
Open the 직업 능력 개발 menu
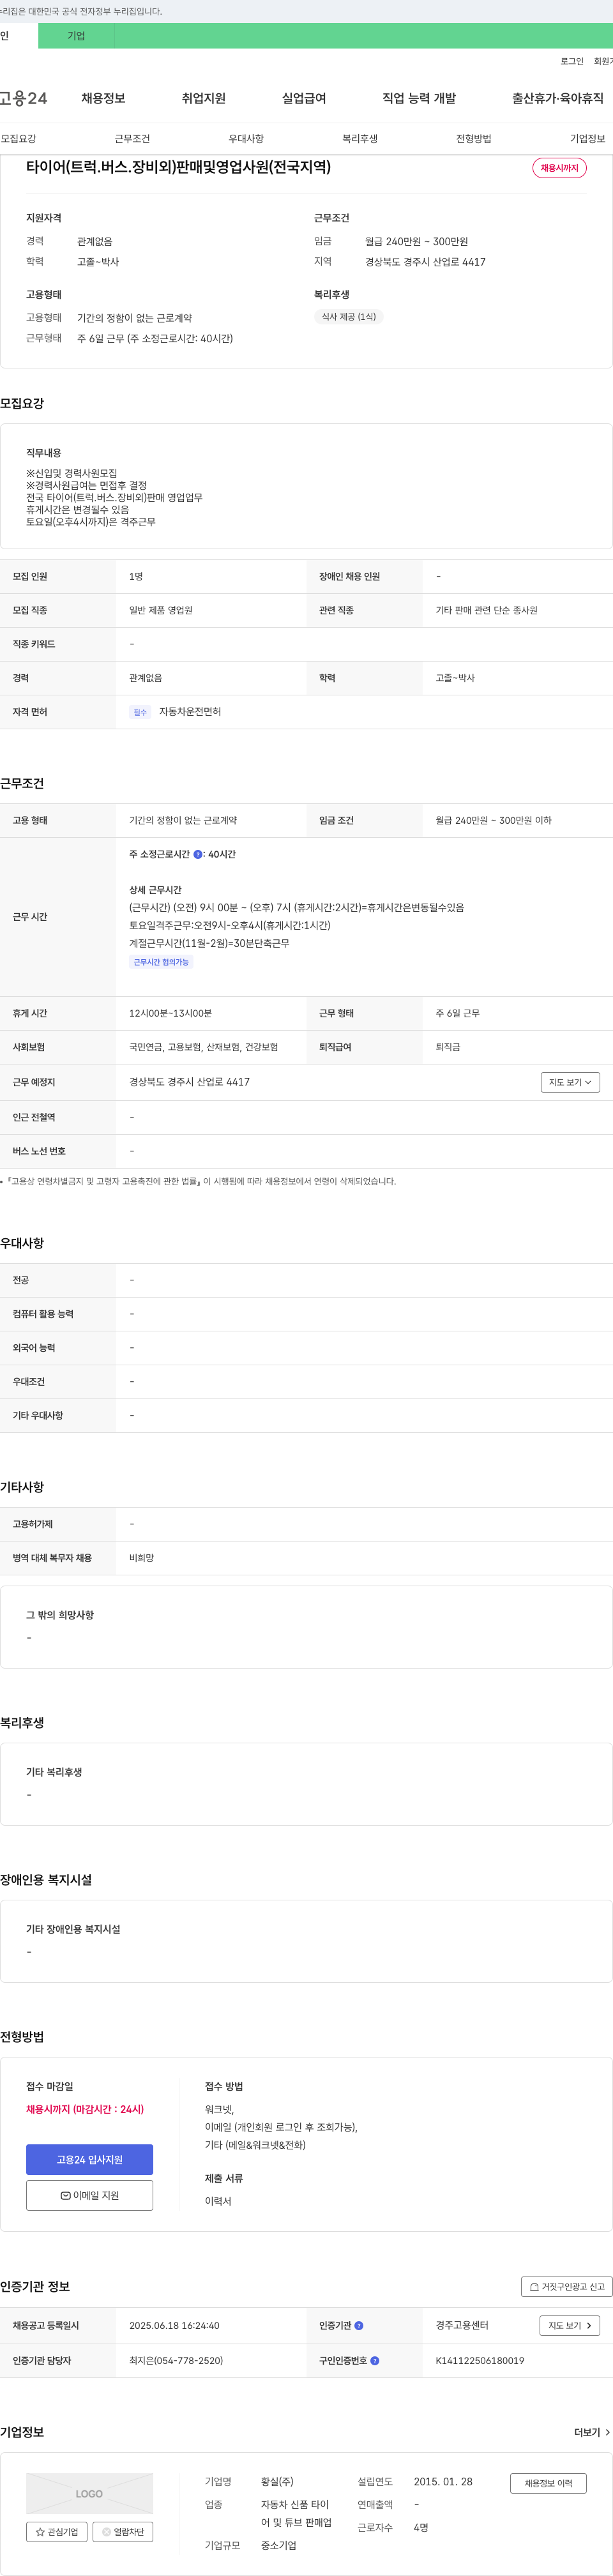click(x=419, y=98)
